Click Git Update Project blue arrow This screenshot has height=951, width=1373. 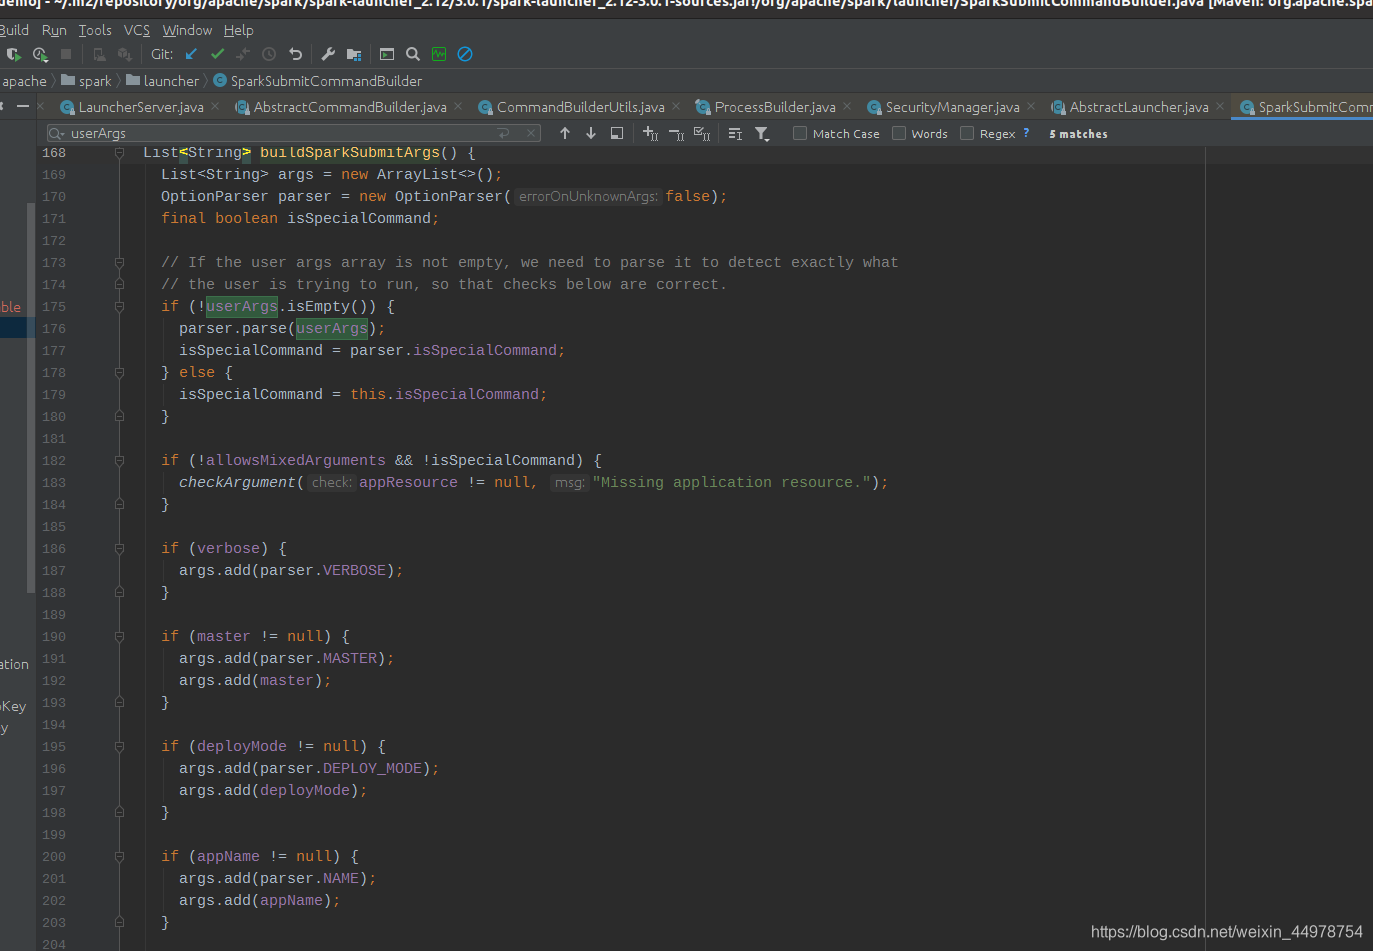coord(191,54)
